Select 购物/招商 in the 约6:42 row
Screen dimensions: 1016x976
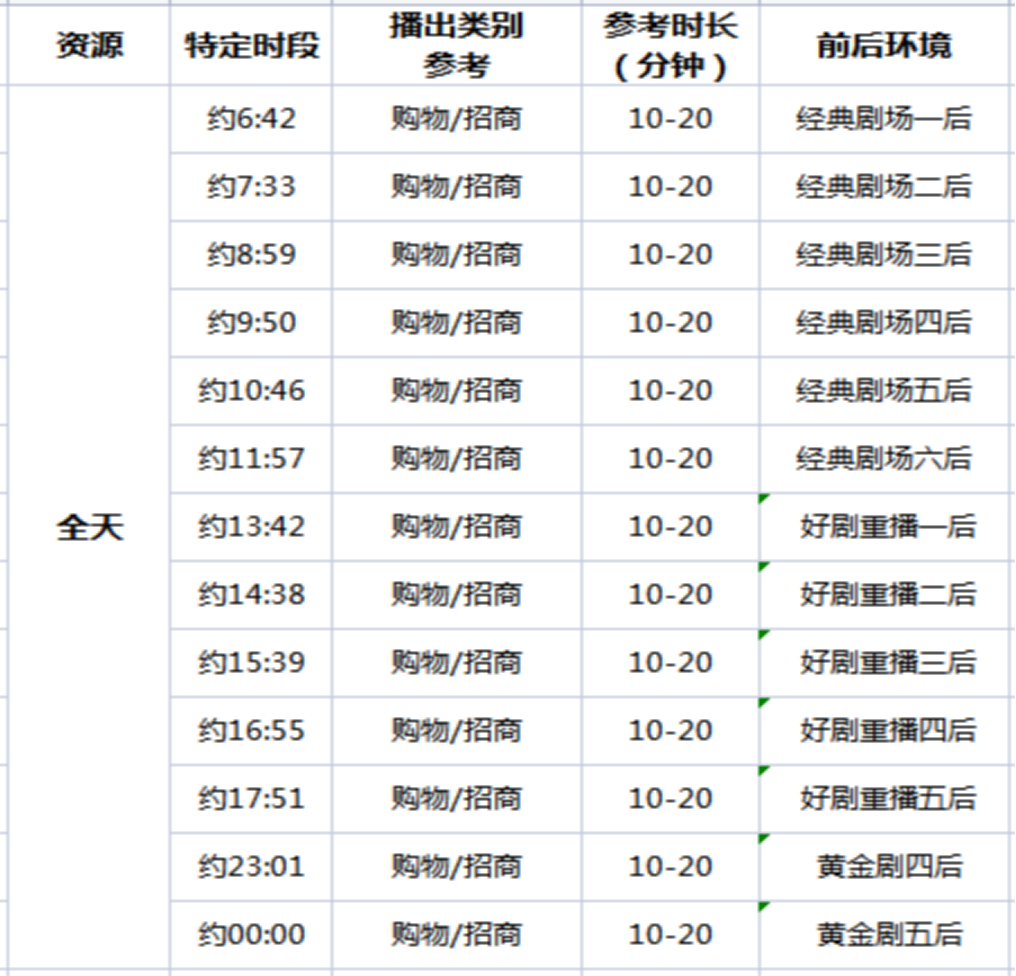pyautogui.click(x=456, y=119)
